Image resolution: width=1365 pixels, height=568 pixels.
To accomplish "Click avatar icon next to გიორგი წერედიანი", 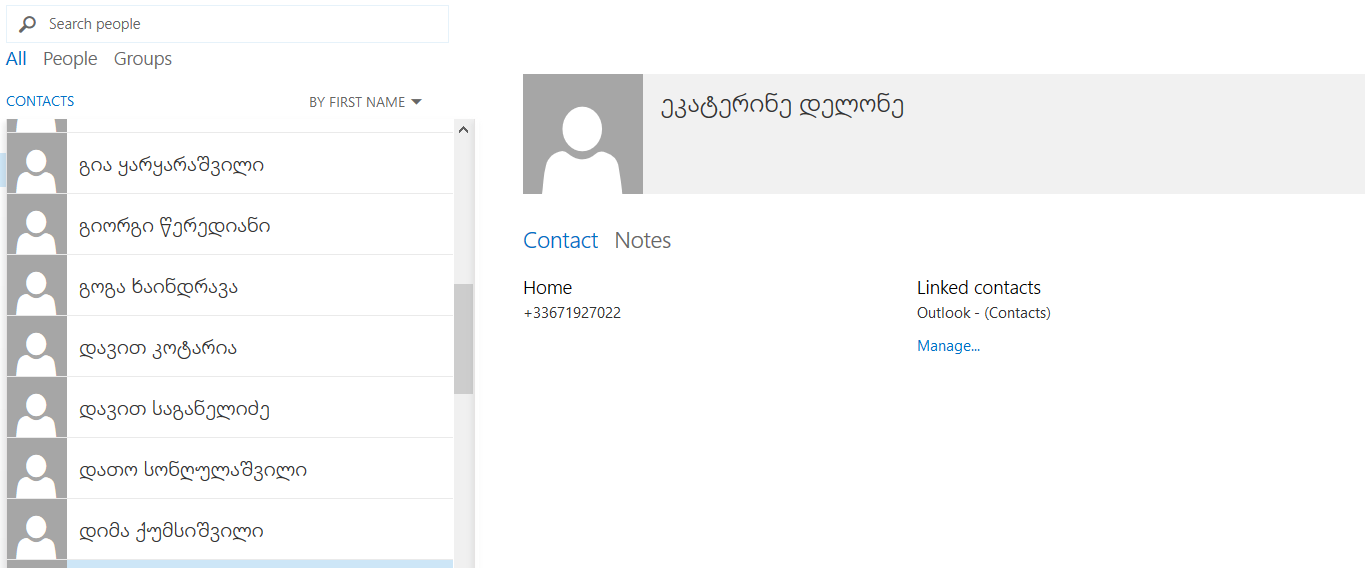I will pos(37,225).
